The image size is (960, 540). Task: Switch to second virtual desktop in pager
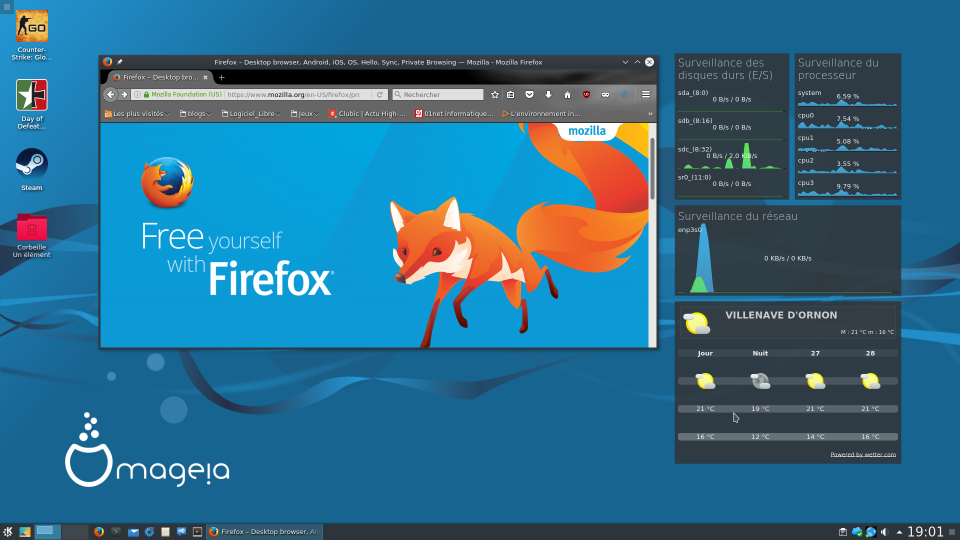pos(75,531)
